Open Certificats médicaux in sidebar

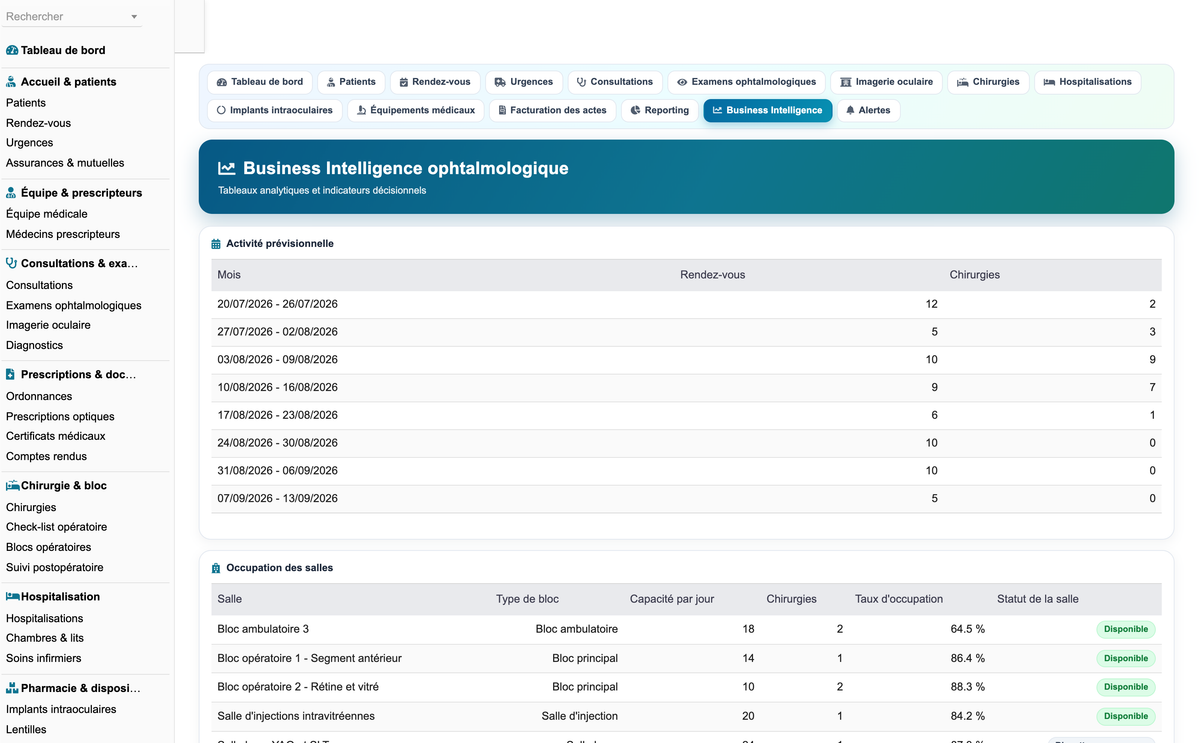coord(56,436)
